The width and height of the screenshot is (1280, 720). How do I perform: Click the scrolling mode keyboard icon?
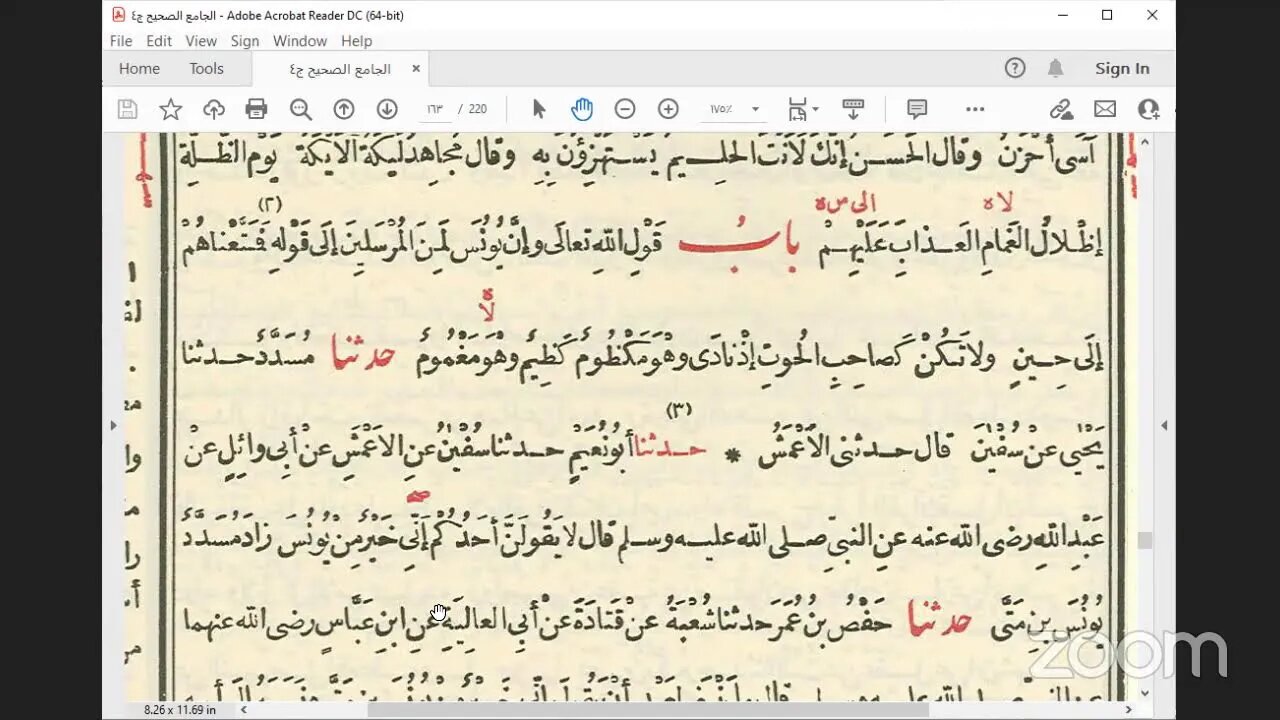pyautogui.click(x=853, y=108)
